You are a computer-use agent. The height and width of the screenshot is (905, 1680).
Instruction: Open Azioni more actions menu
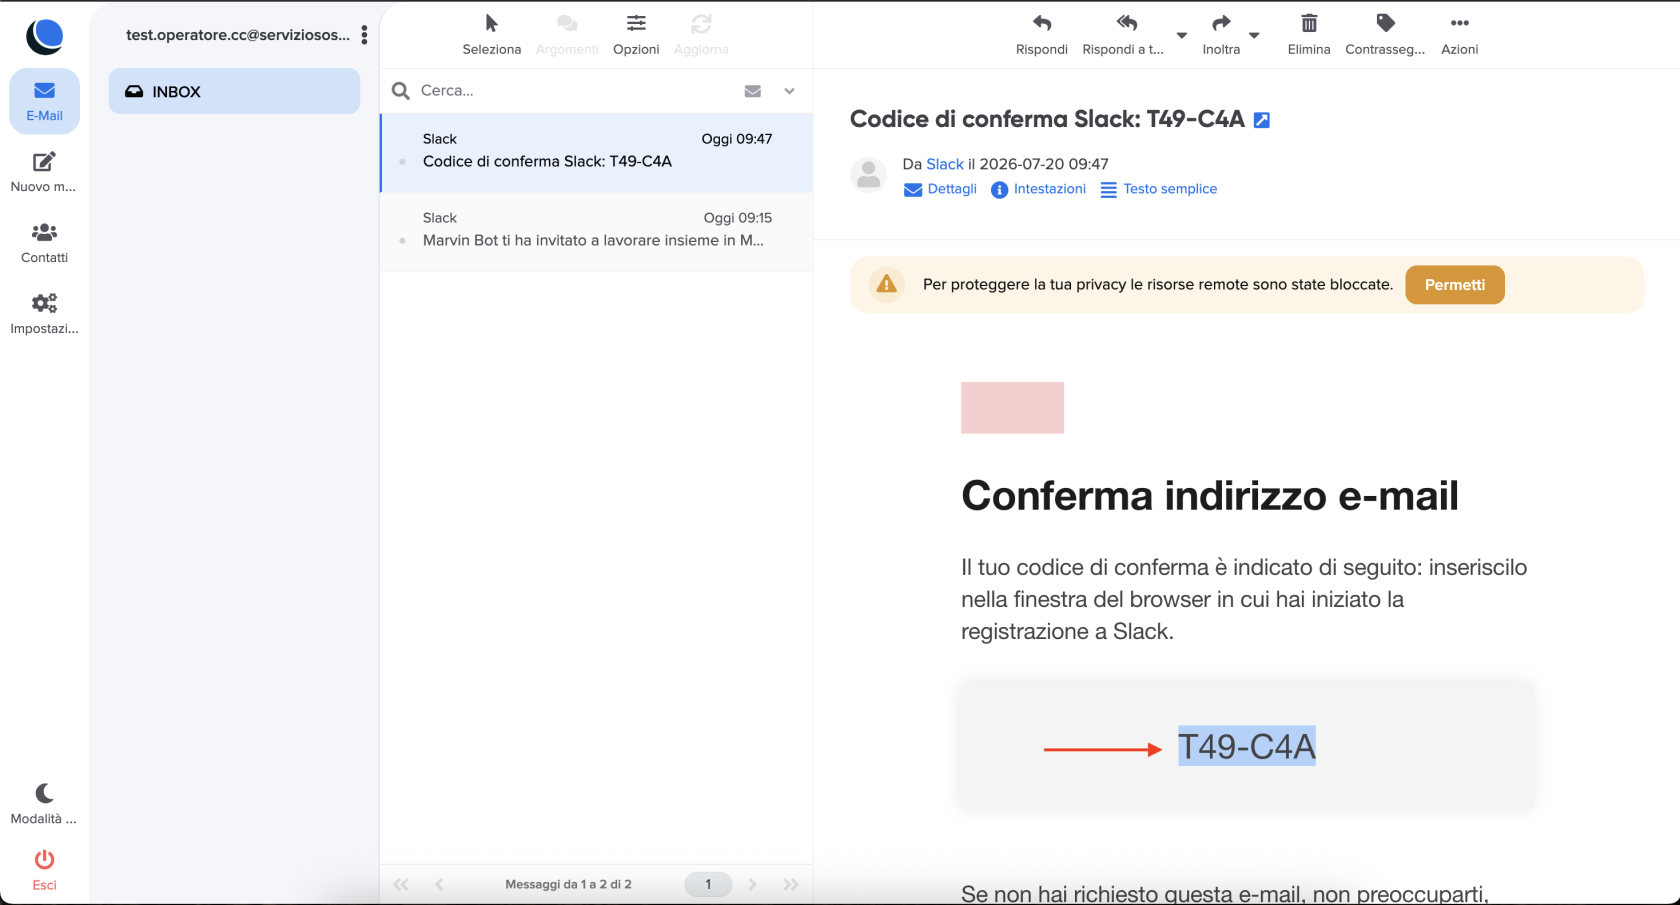tap(1459, 35)
